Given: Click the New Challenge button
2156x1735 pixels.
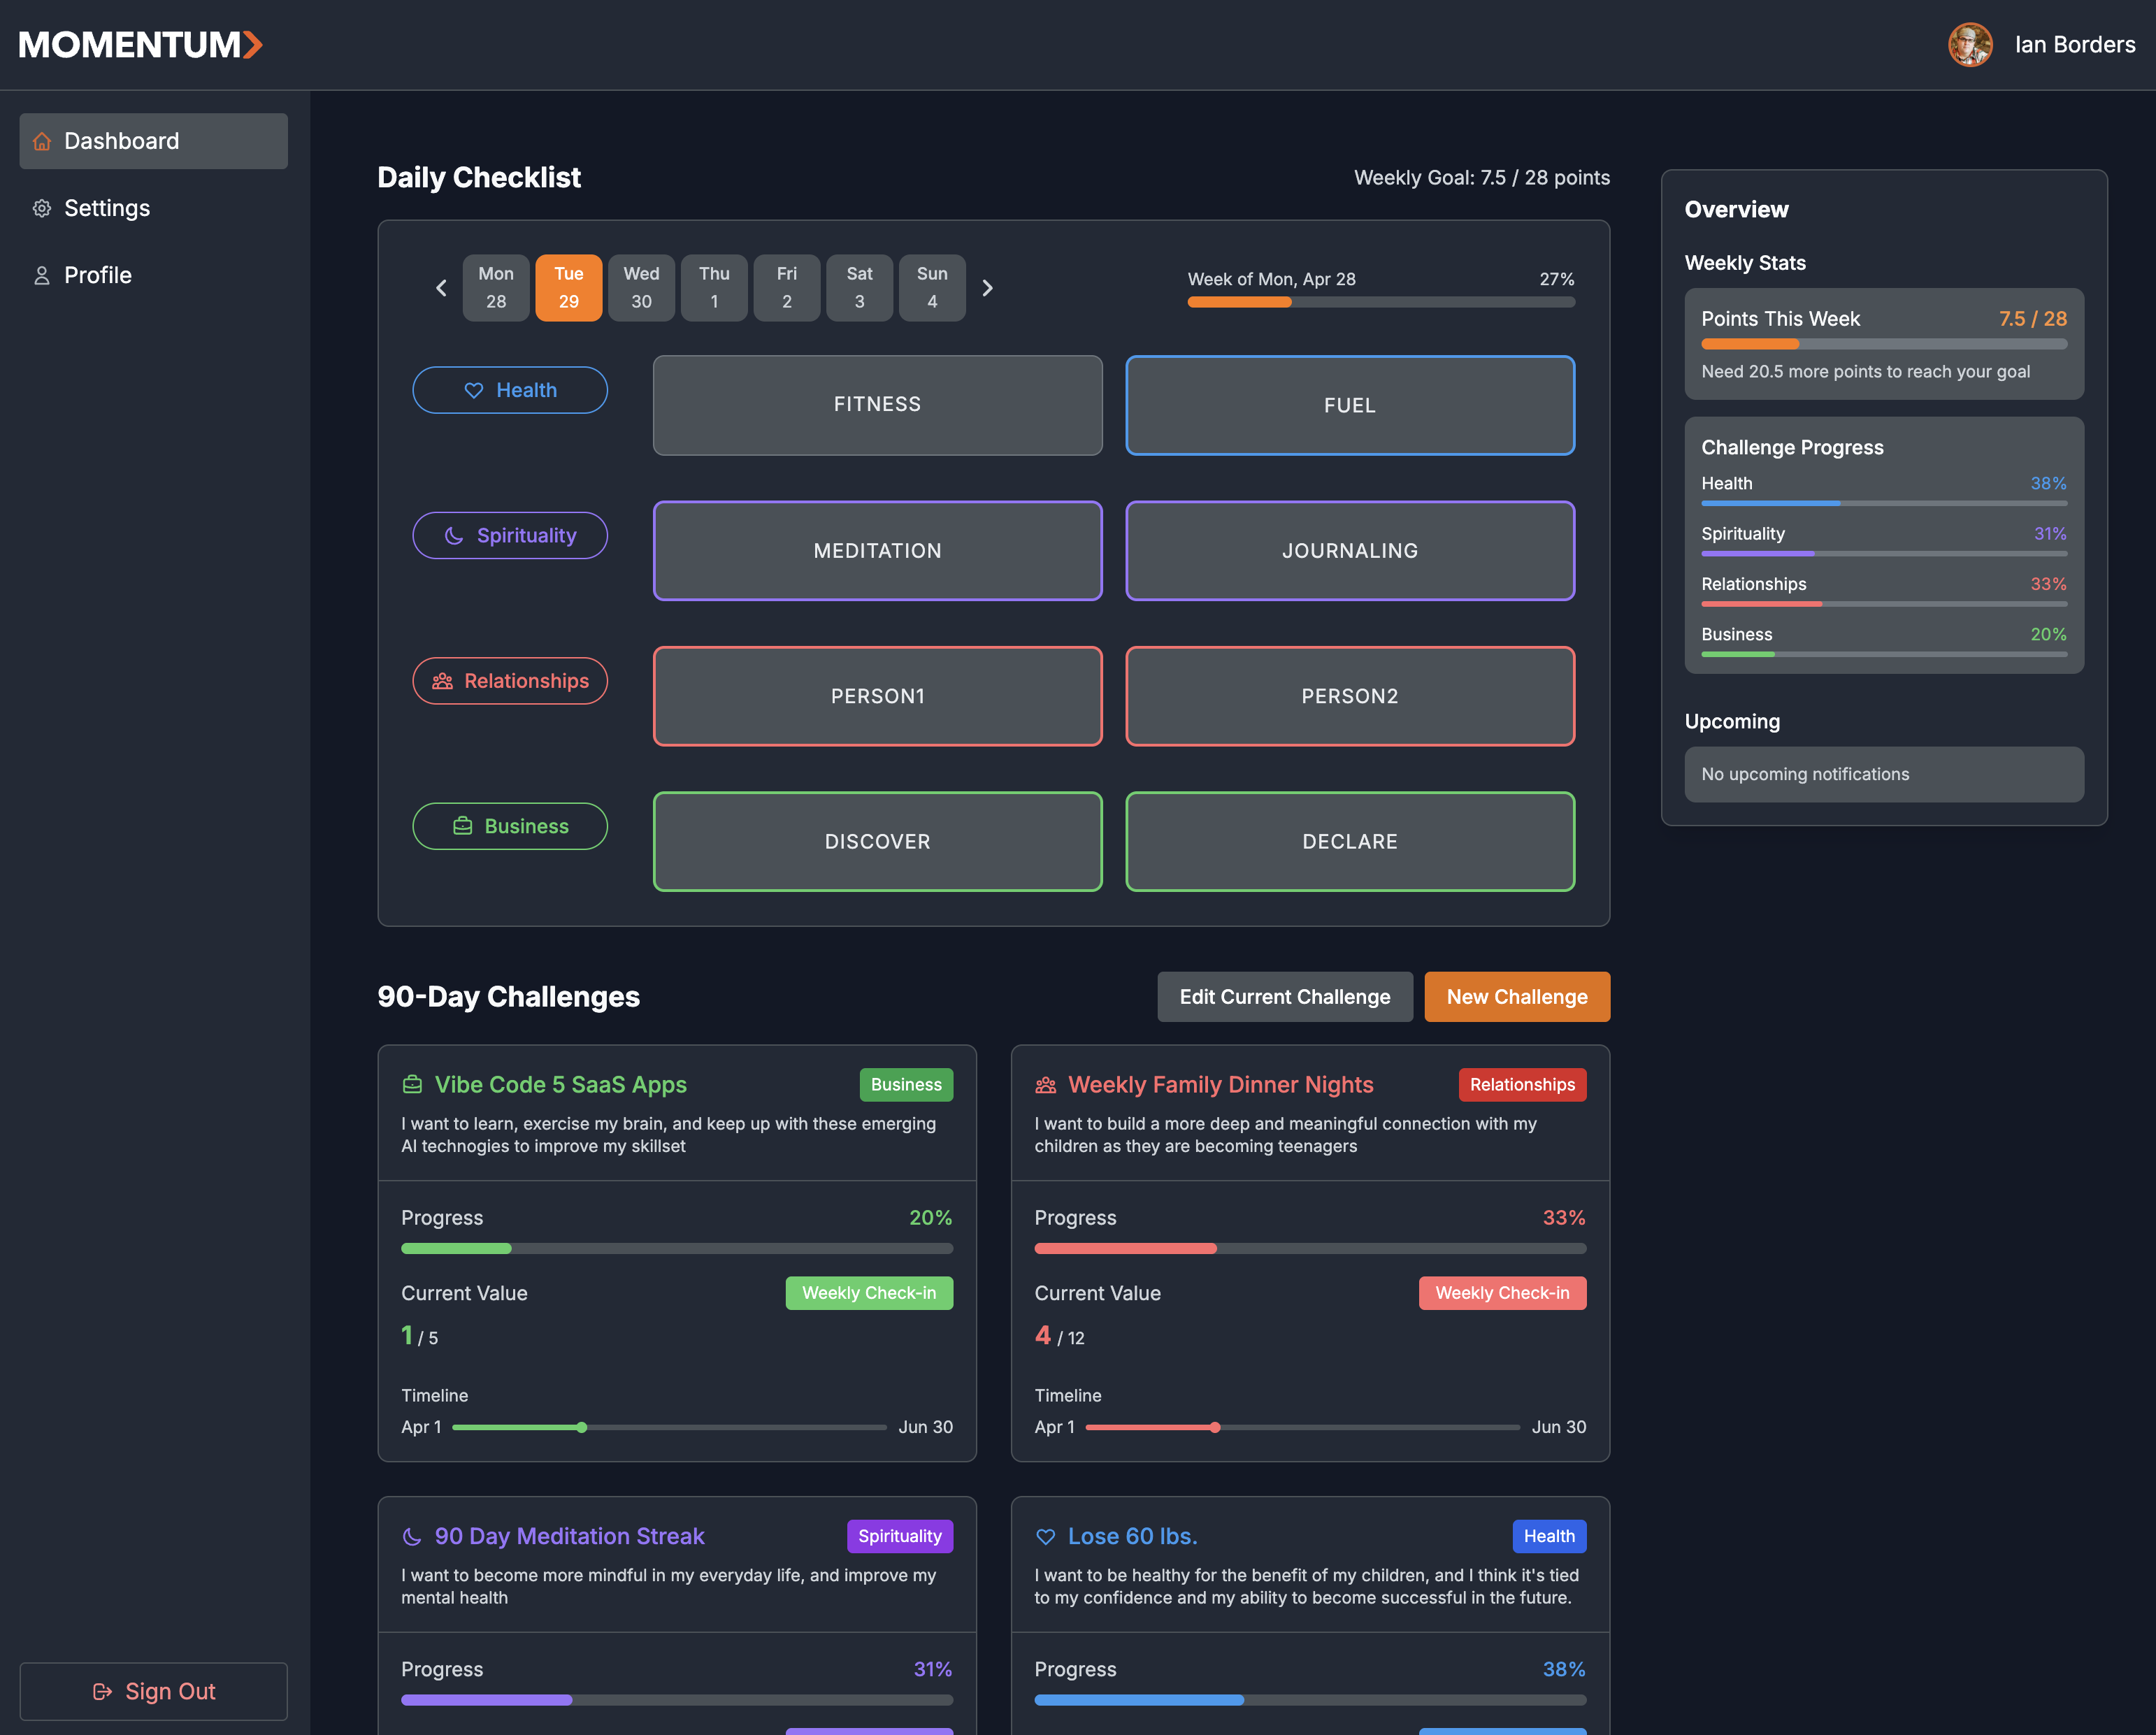Looking at the screenshot, I should coord(1517,997).
